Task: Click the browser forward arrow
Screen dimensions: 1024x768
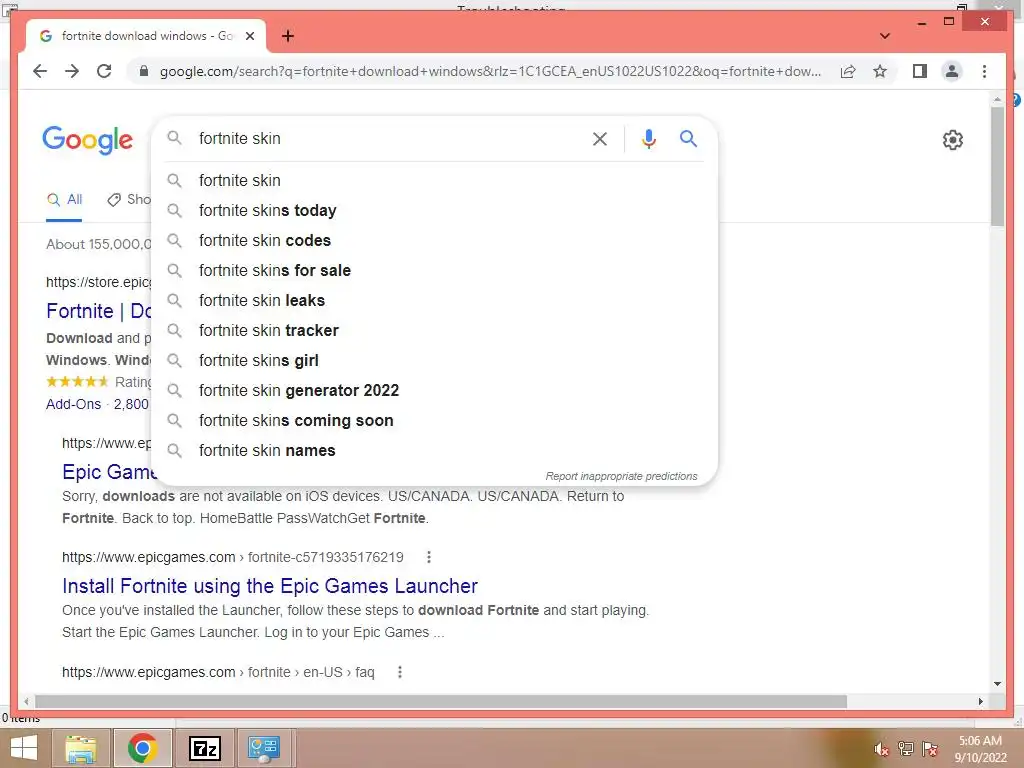Action: point(72,71)
